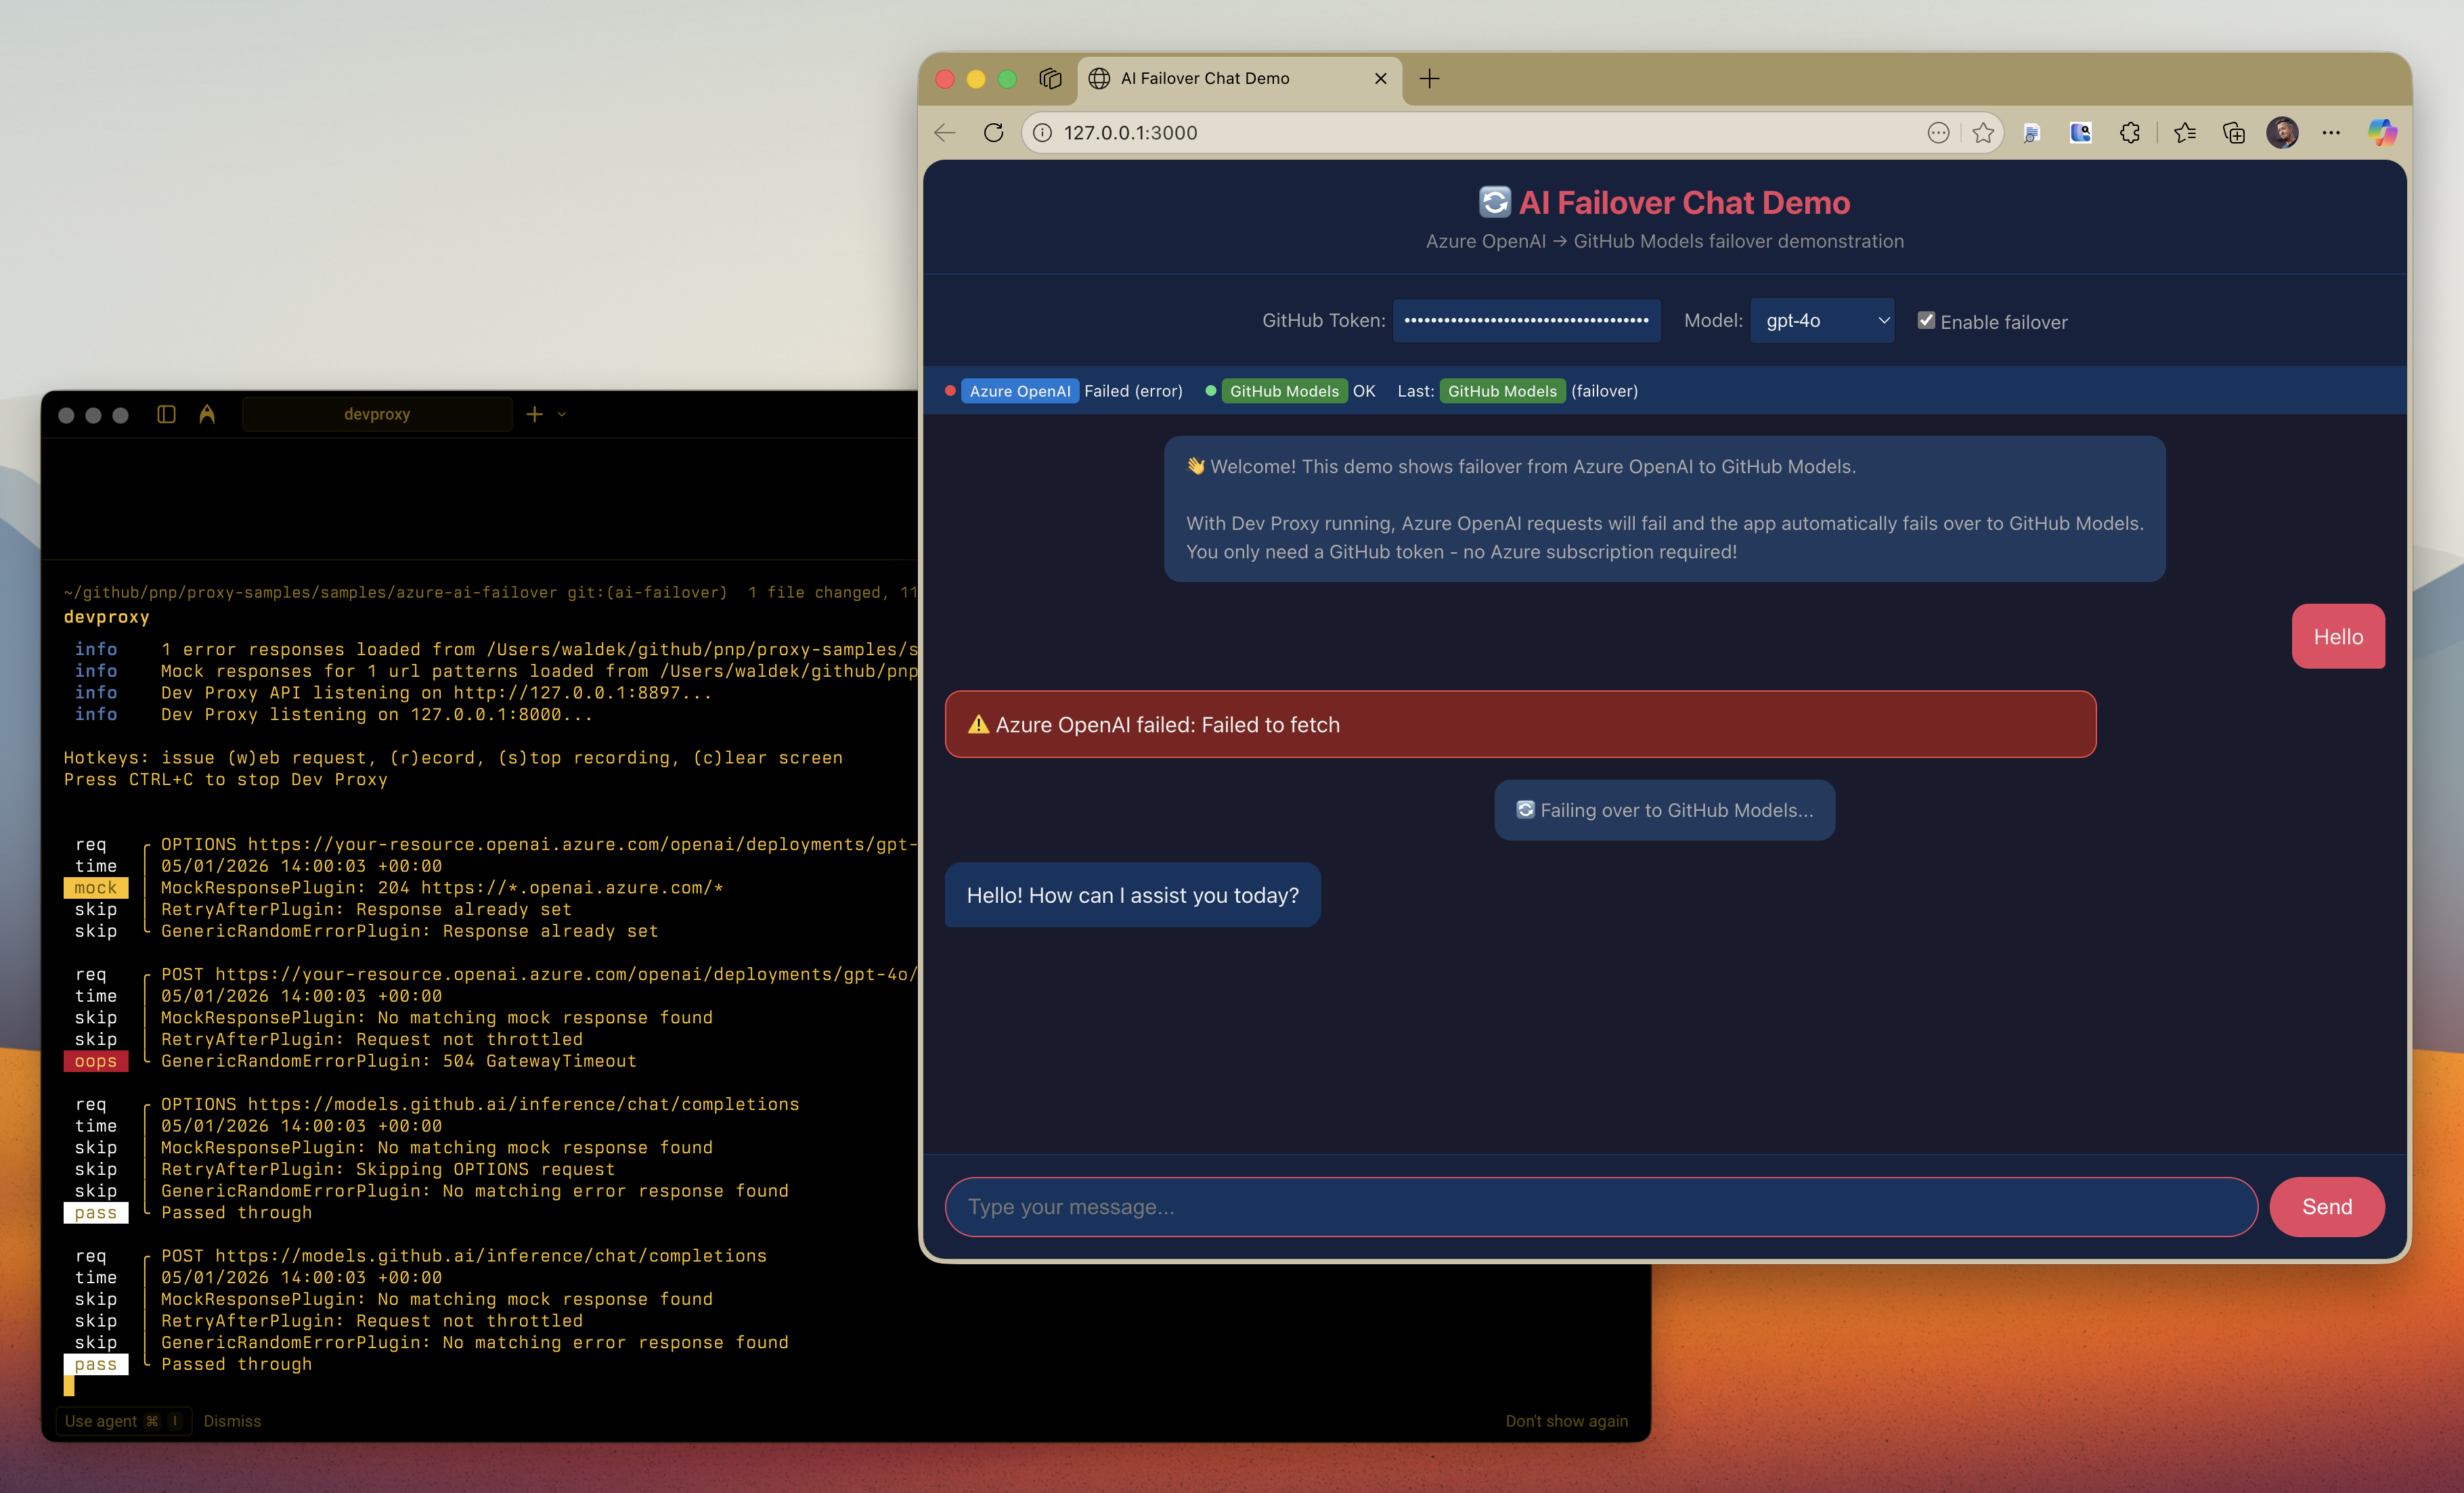Add current page to Collections
This screenshot has height=1493, width=2464.
coord(2233,132)
